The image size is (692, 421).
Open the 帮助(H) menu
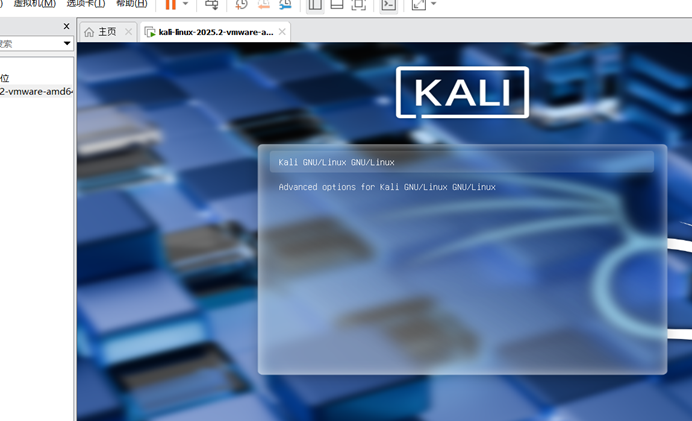point(132,4)
